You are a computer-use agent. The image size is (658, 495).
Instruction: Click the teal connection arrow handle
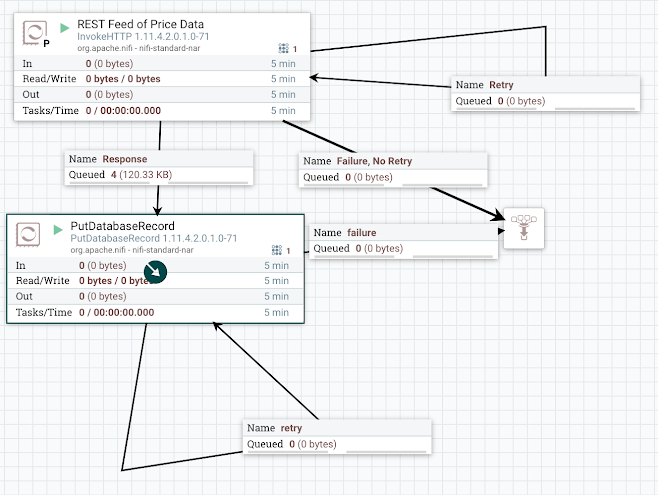[155, 271]
